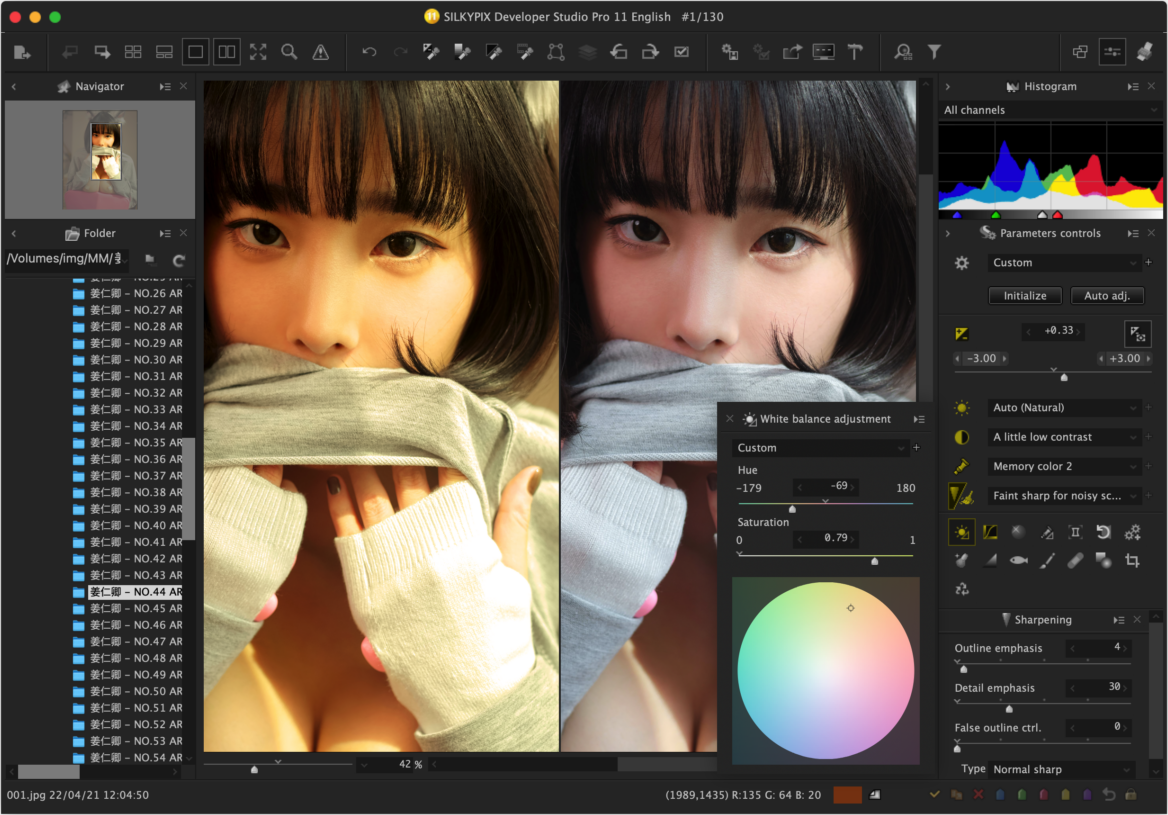The image size is (1168, 815).
Task: Add taste with plus next to WB Custom
Action: tap(916, 448)
